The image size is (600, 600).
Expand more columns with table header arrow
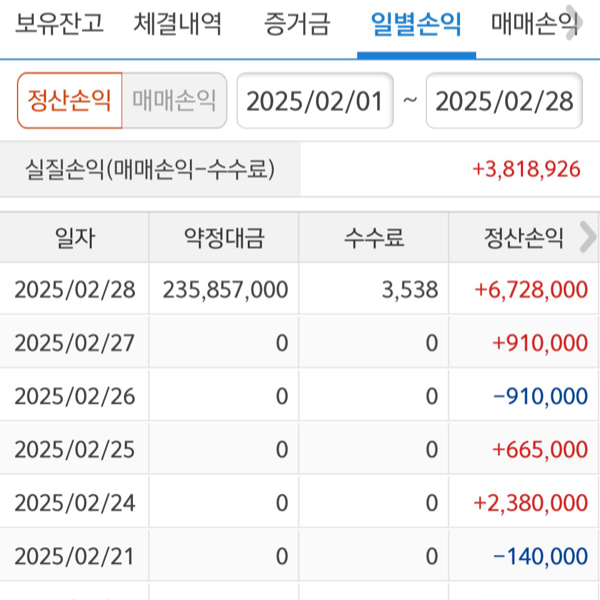pyautogui.click(x=587, y=238)
